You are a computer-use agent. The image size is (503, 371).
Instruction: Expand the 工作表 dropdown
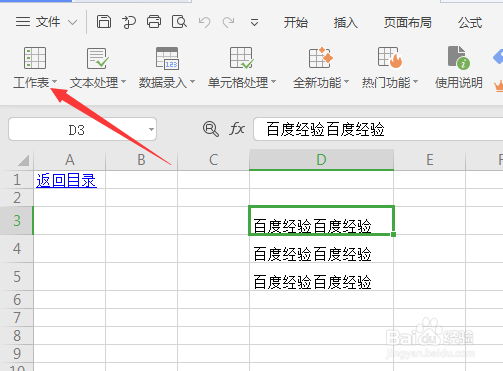pos(54,81)
